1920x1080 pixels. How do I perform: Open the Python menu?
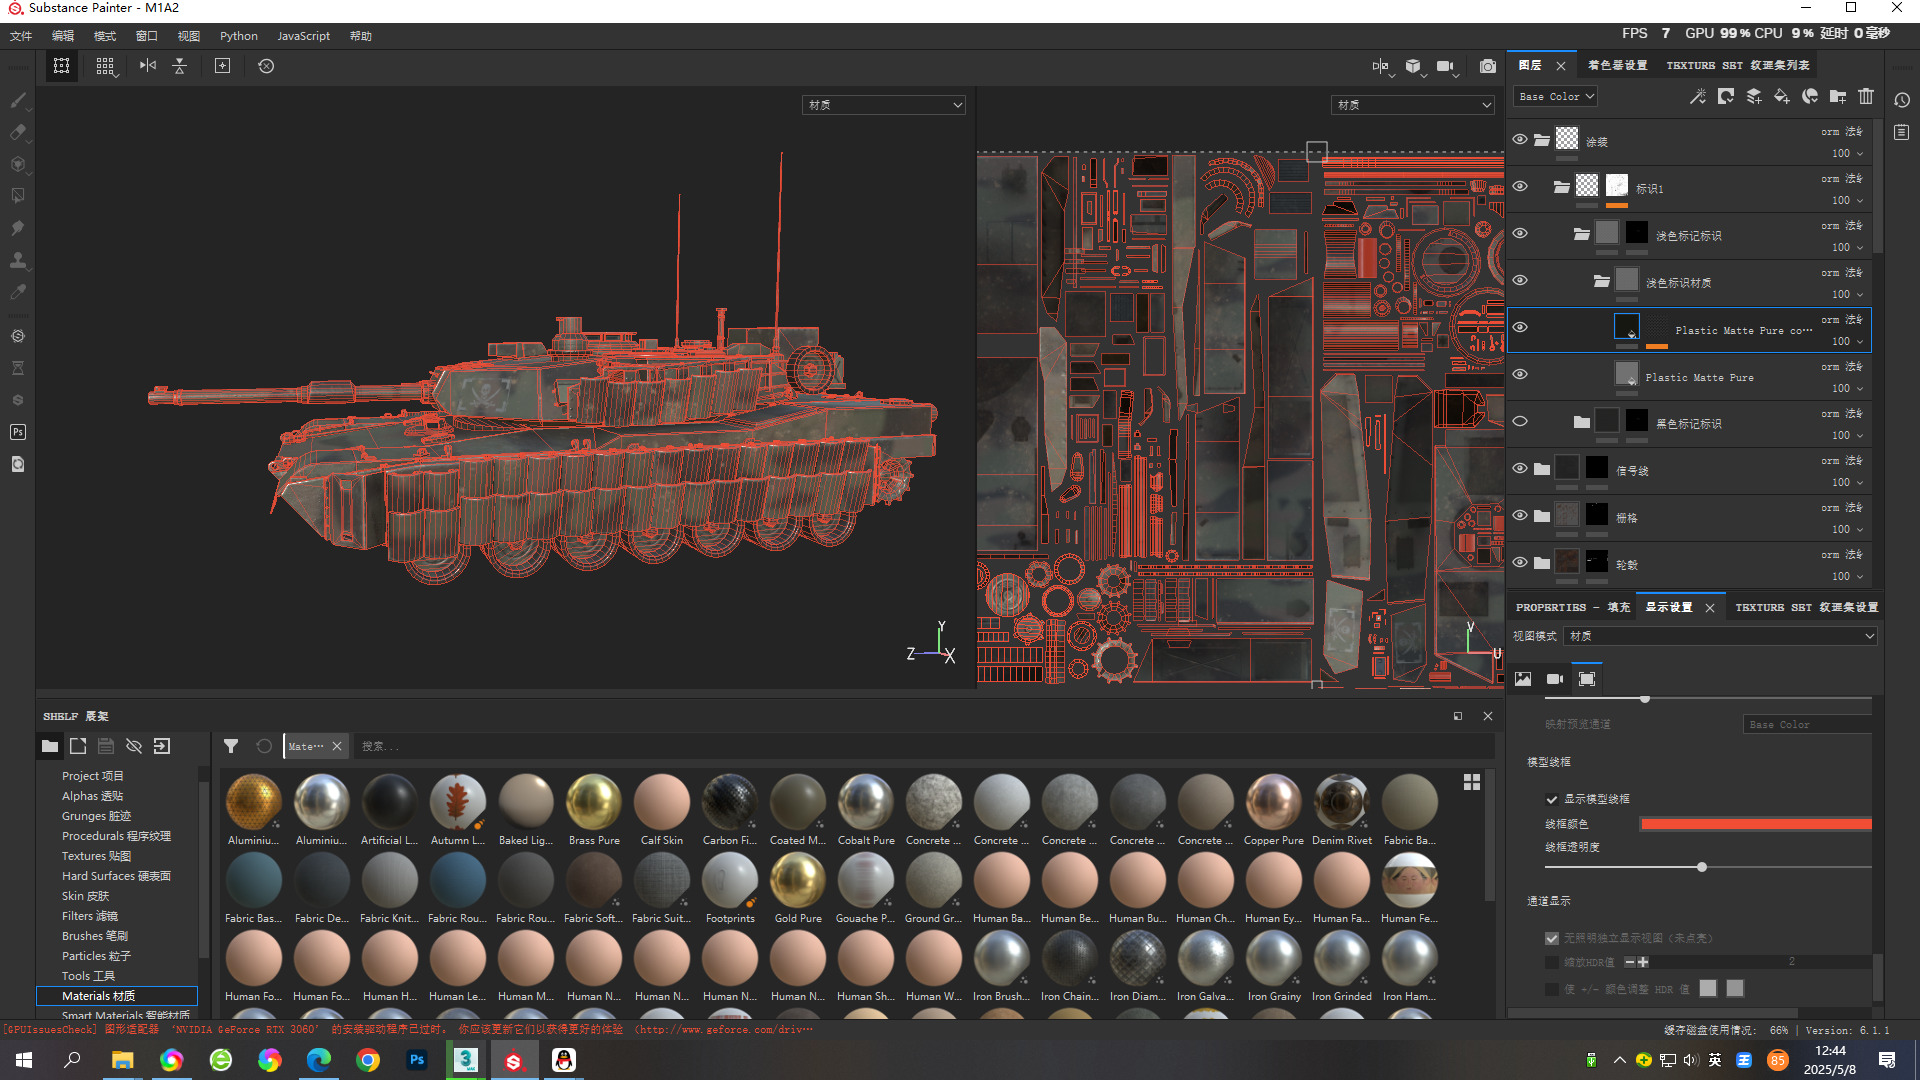point(238,36)
